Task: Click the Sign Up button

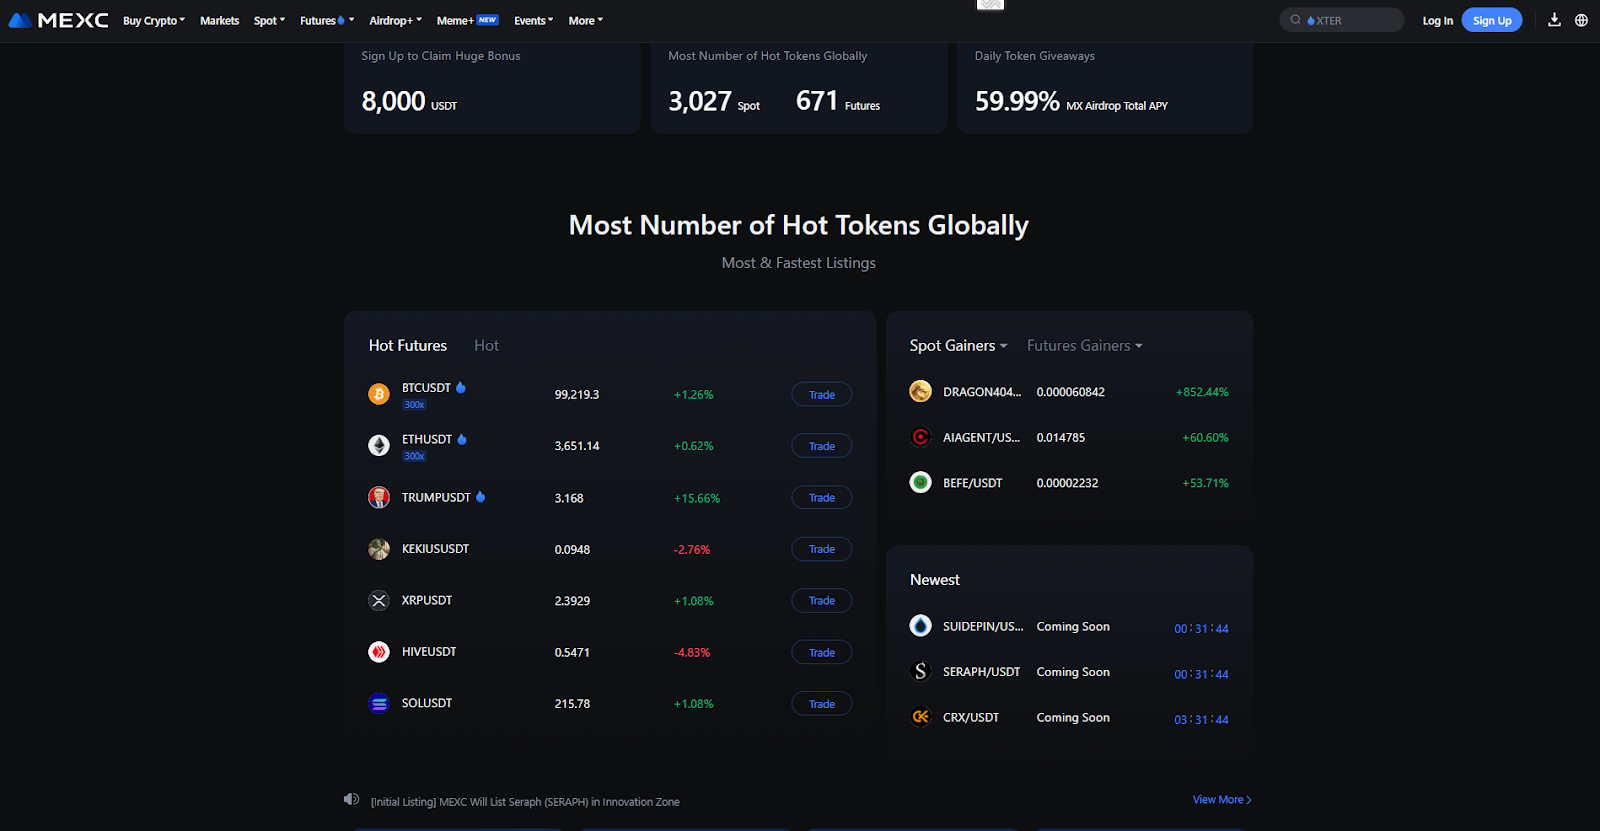Action: [x=1492, y=20]
